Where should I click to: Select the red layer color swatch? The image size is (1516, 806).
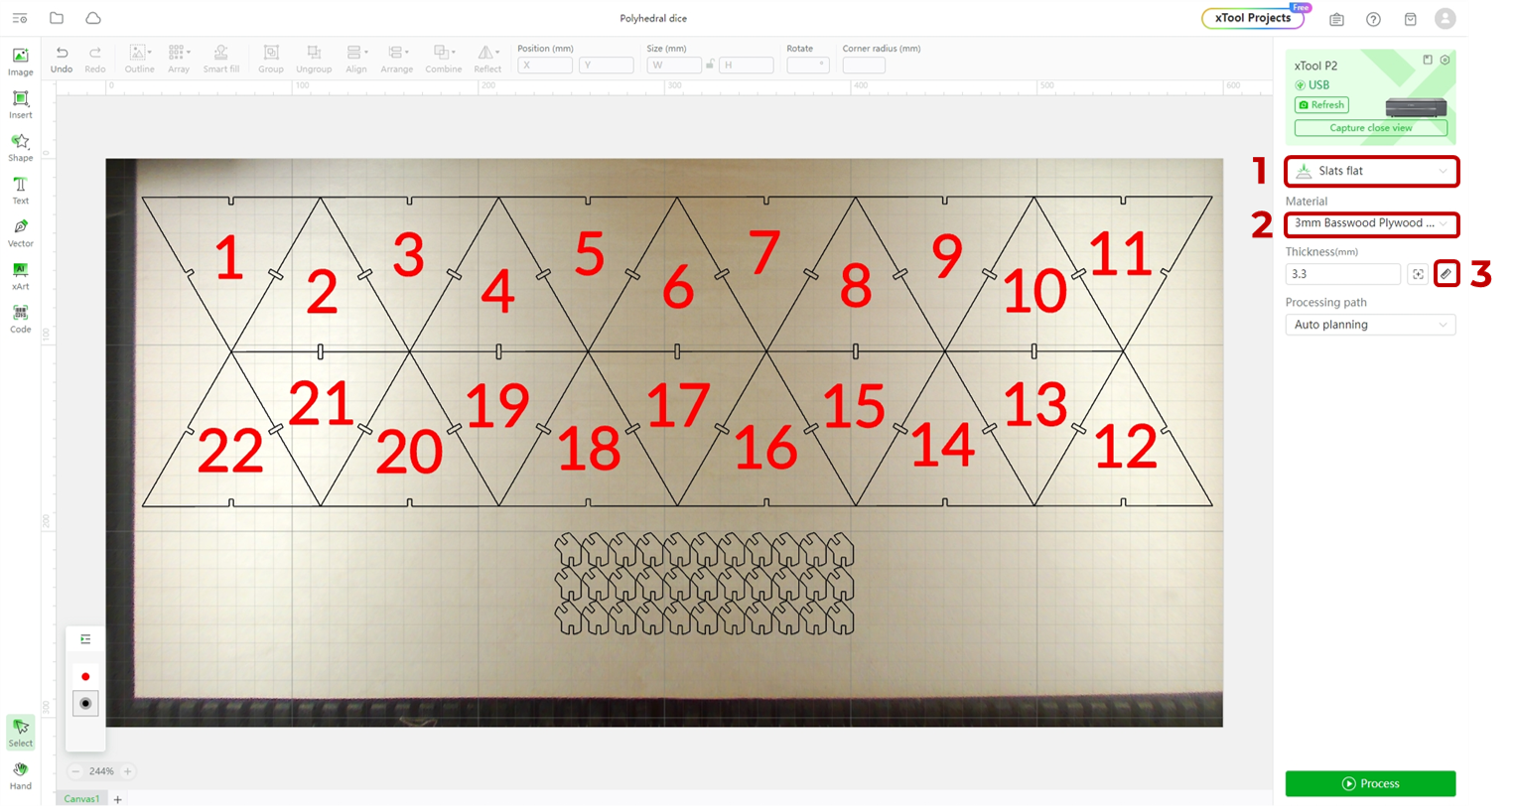(86, 677)
